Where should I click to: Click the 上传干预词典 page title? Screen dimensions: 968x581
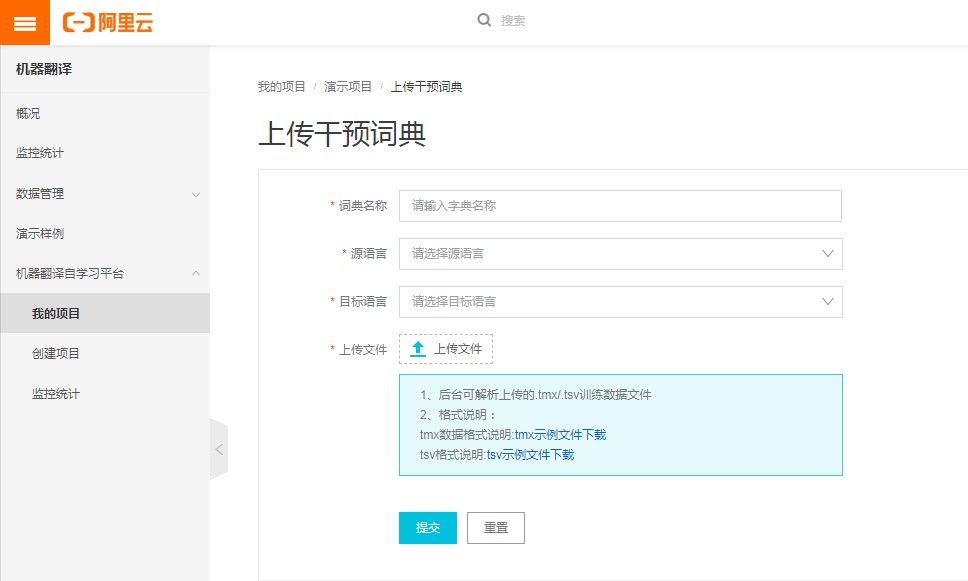click(342, 134)
